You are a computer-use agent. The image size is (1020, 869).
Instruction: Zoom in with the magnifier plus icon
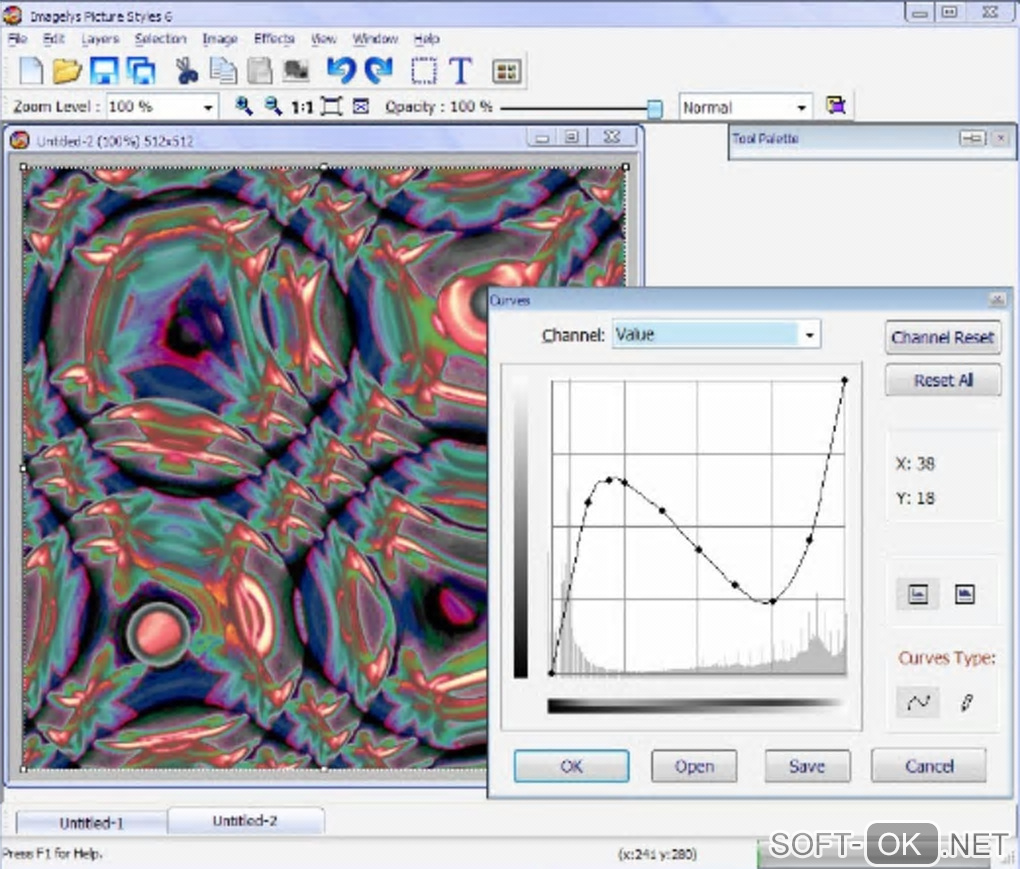tap(243, 106)
